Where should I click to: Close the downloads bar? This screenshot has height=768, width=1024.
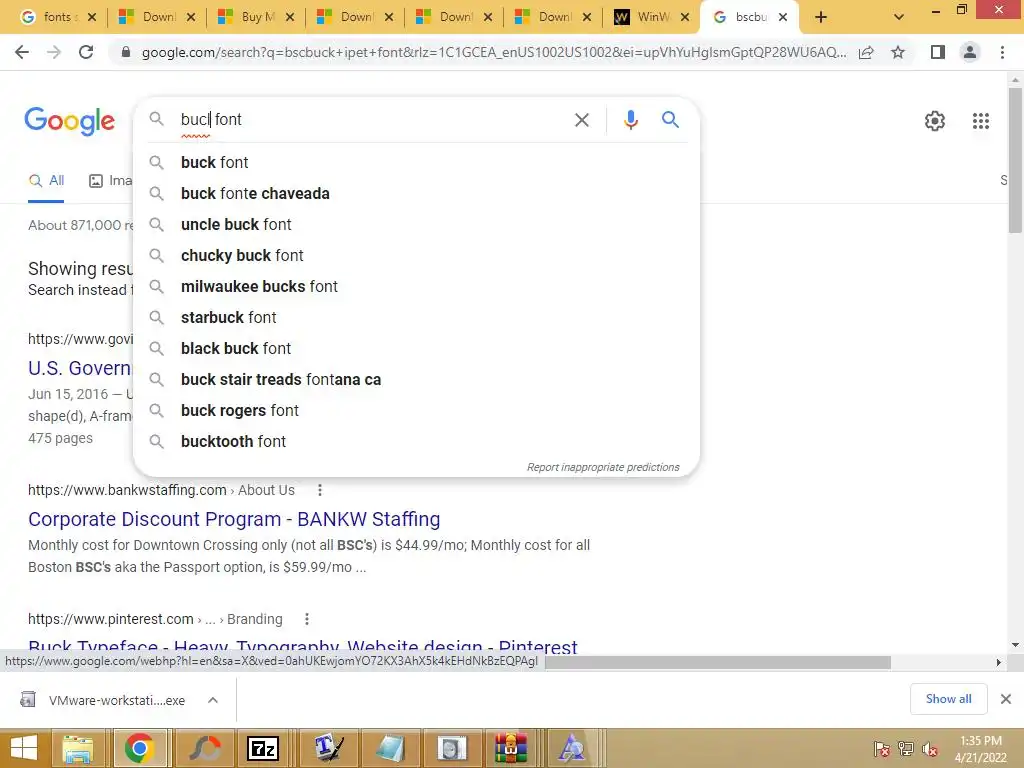pyautogui.click(x=1006, y=699)
